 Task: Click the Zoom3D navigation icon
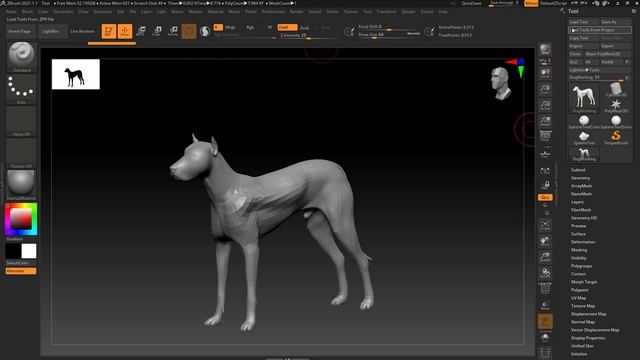pos(545,257)
